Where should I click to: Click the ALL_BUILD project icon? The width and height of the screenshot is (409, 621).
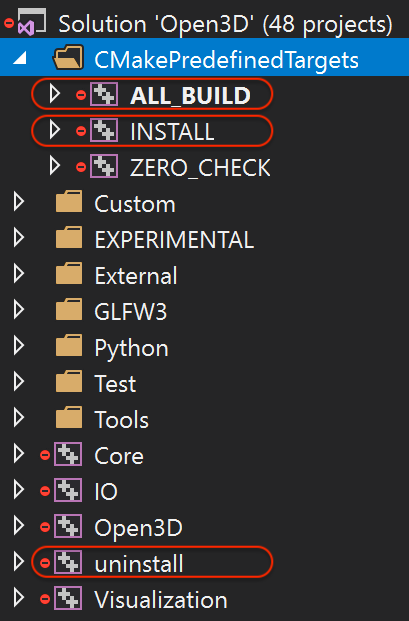pyautogui.click(x=104, y=95)
